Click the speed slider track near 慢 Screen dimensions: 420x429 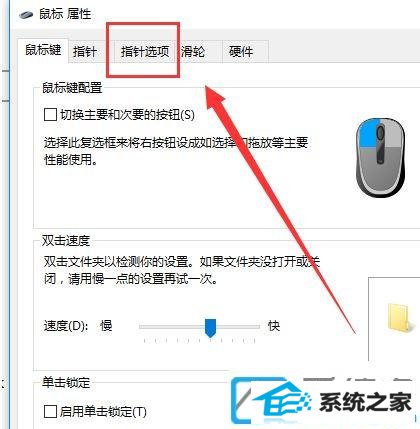(x=157, y=327)
